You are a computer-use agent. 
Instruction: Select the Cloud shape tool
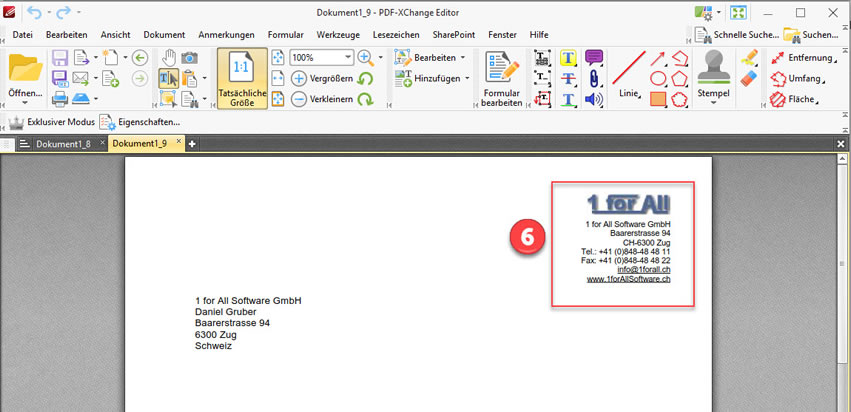(x=679, y=99)
